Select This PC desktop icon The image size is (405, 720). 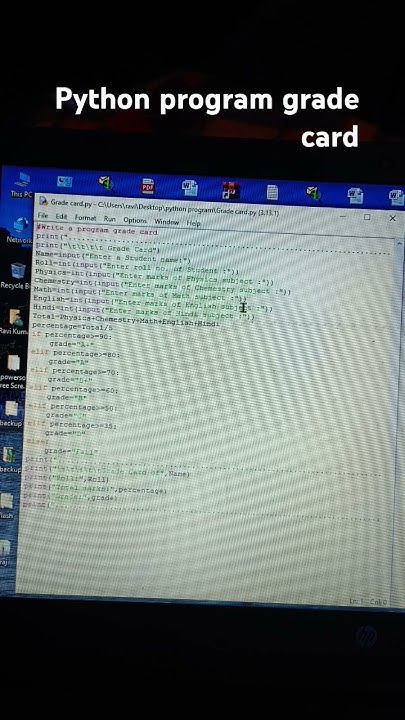coord(21,185)
